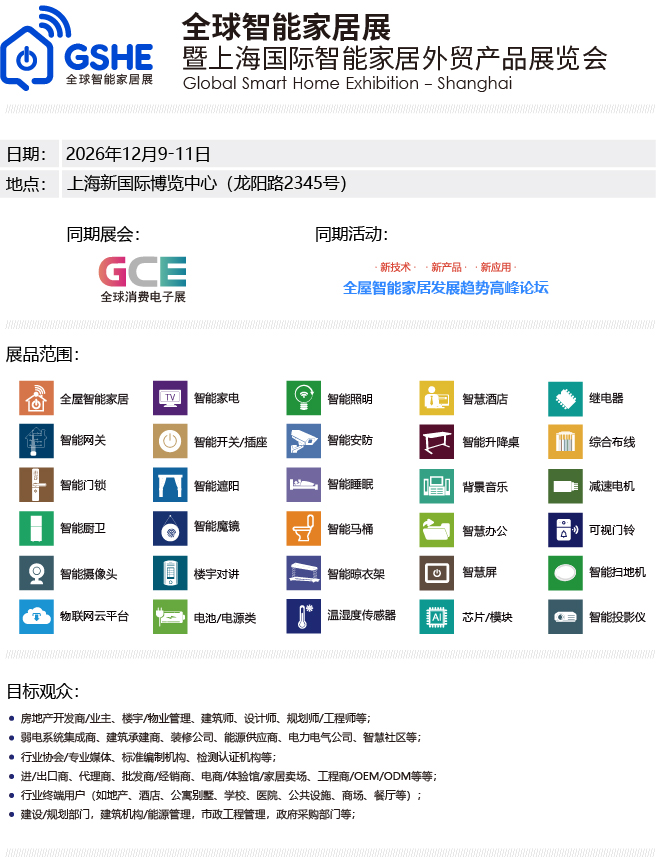Viewport: 656px width, 857px height.
Task: Select the 智能门锁 icon
Action: [x=37, y=485]
